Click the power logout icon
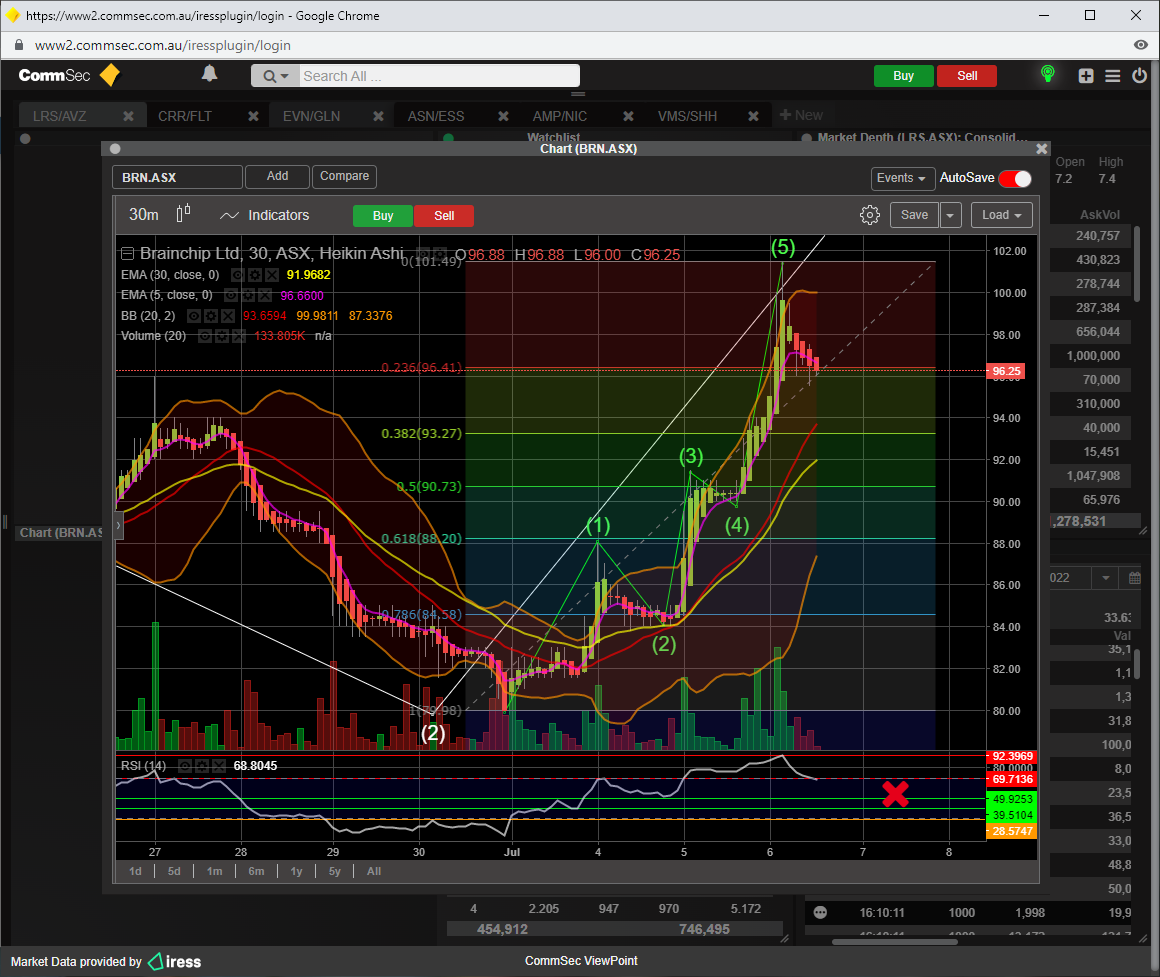Screen dimensions: 1160x977 (x=1139, y=75)
